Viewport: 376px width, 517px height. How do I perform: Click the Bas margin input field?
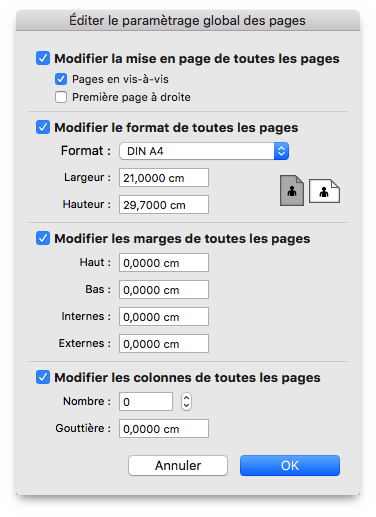tap(164, 290)
